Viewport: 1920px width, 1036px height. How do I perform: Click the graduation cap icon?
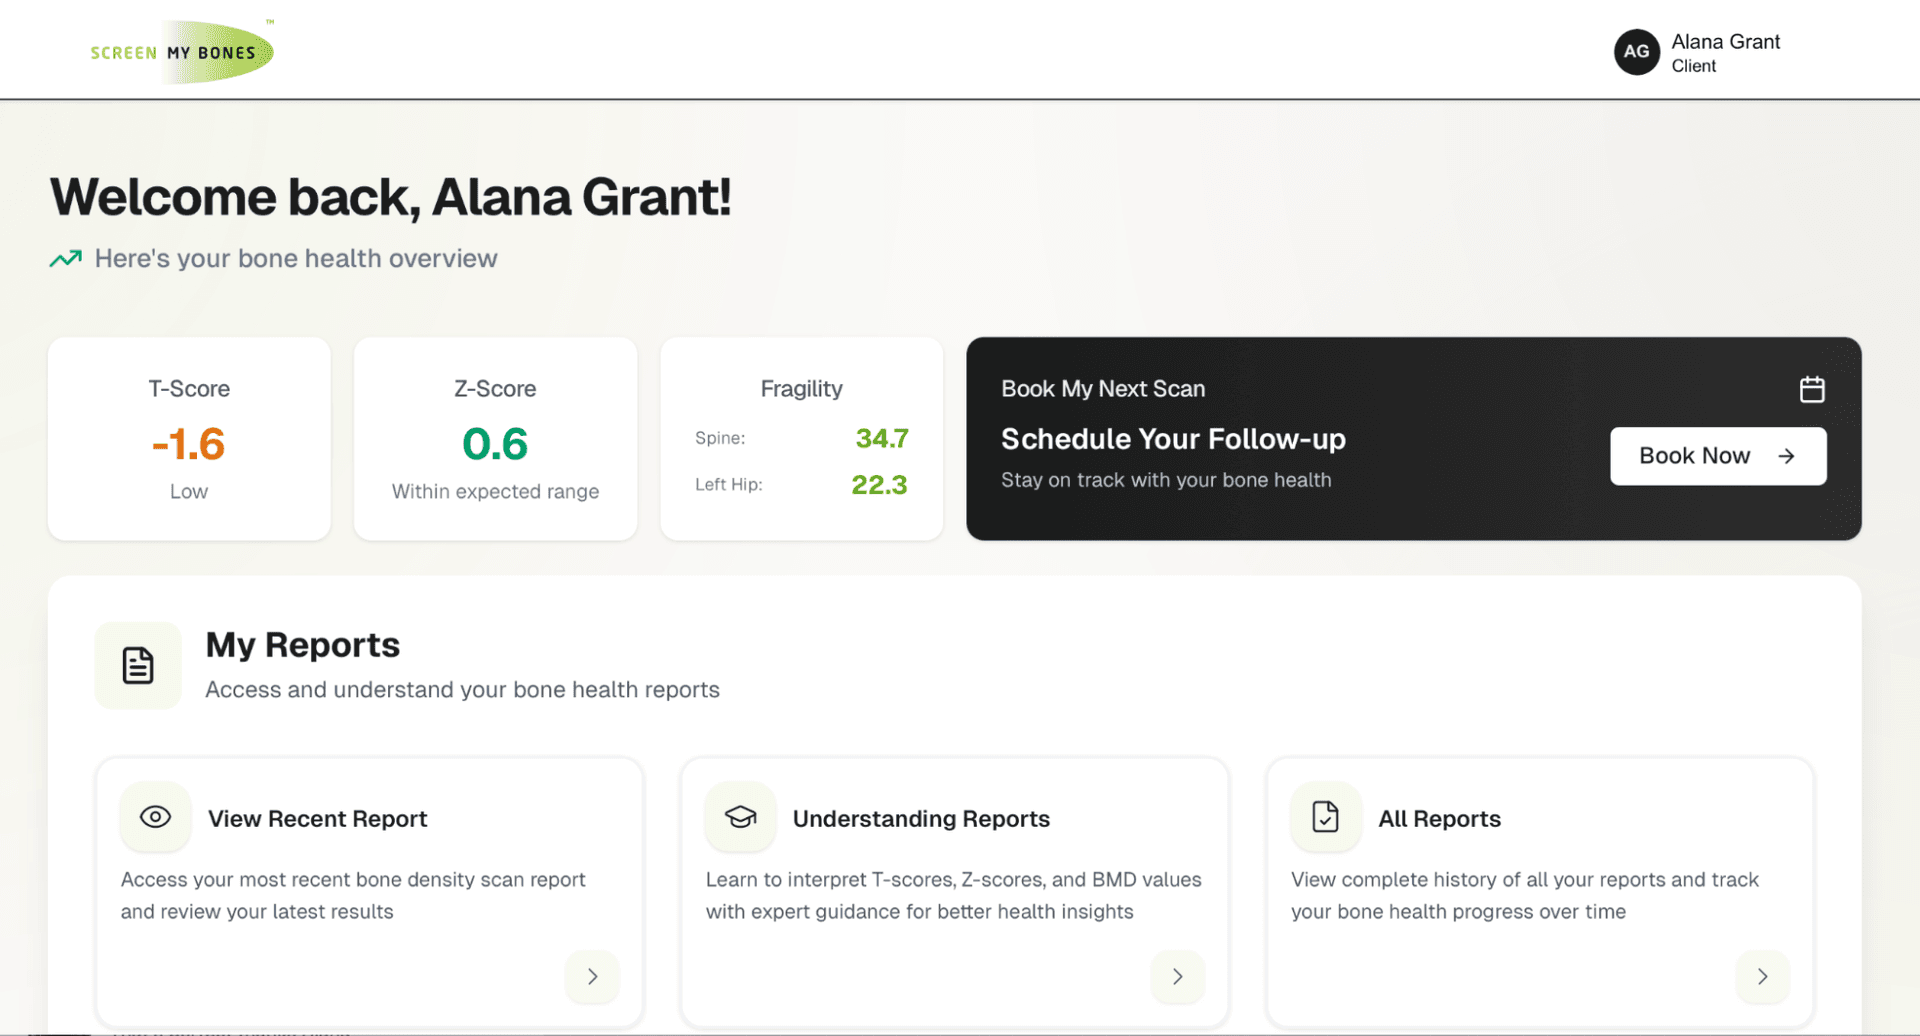(740, 817)
